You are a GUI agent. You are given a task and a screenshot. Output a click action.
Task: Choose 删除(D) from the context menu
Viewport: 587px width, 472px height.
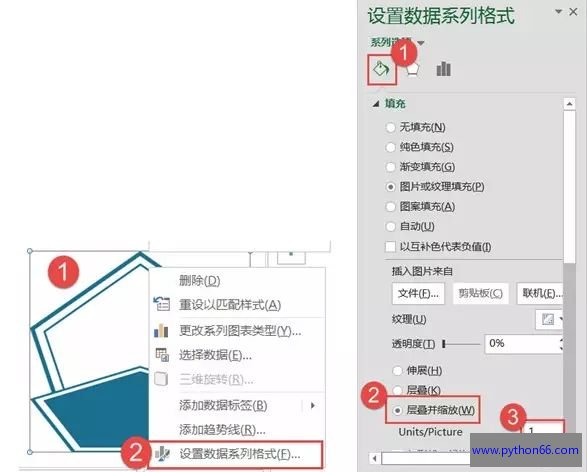(199, 280)
